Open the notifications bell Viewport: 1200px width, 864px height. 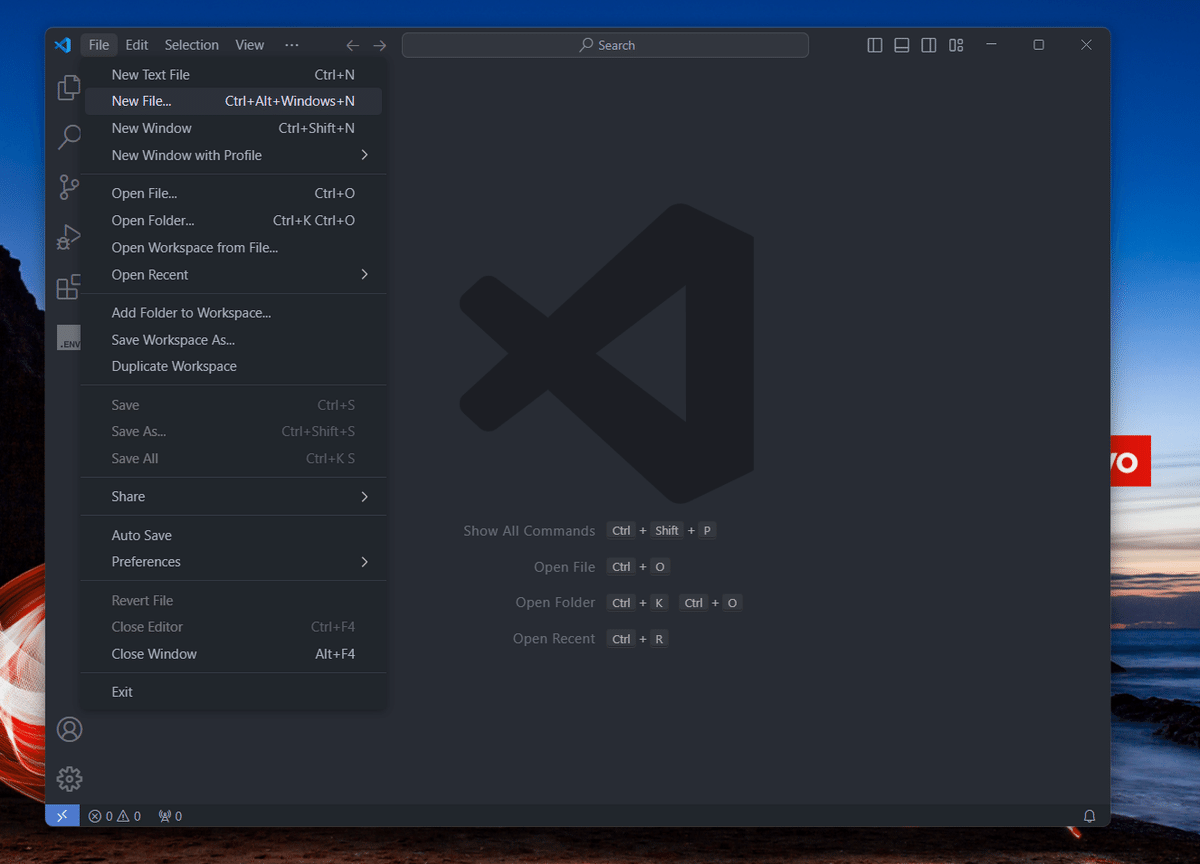1089,816
